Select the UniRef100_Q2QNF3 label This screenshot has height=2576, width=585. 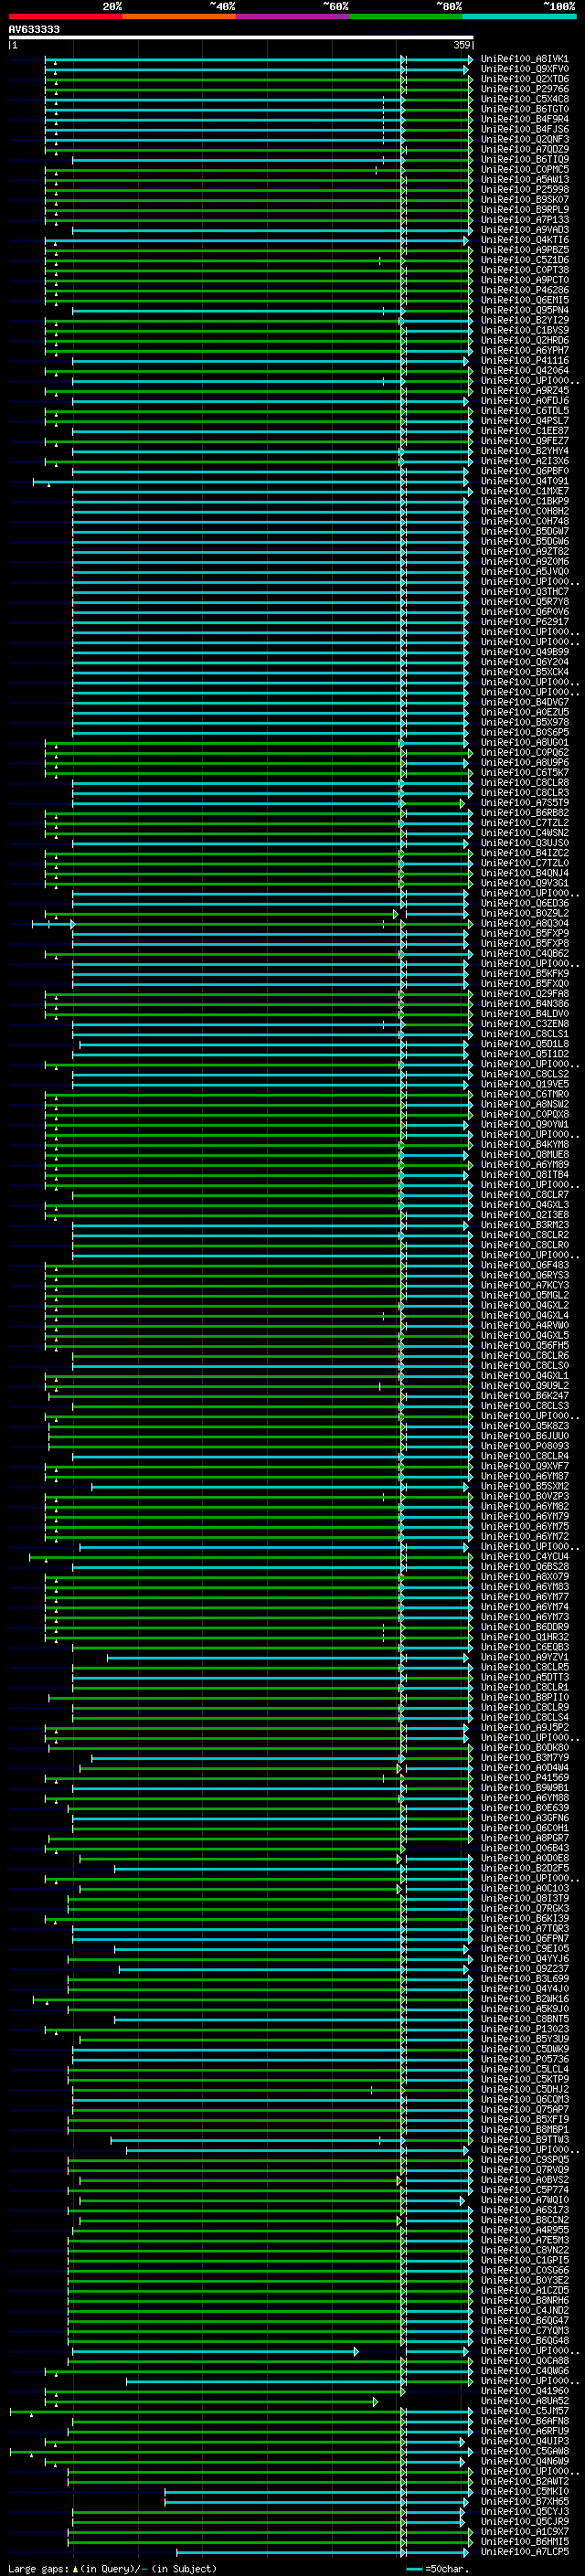click(524, 139)
